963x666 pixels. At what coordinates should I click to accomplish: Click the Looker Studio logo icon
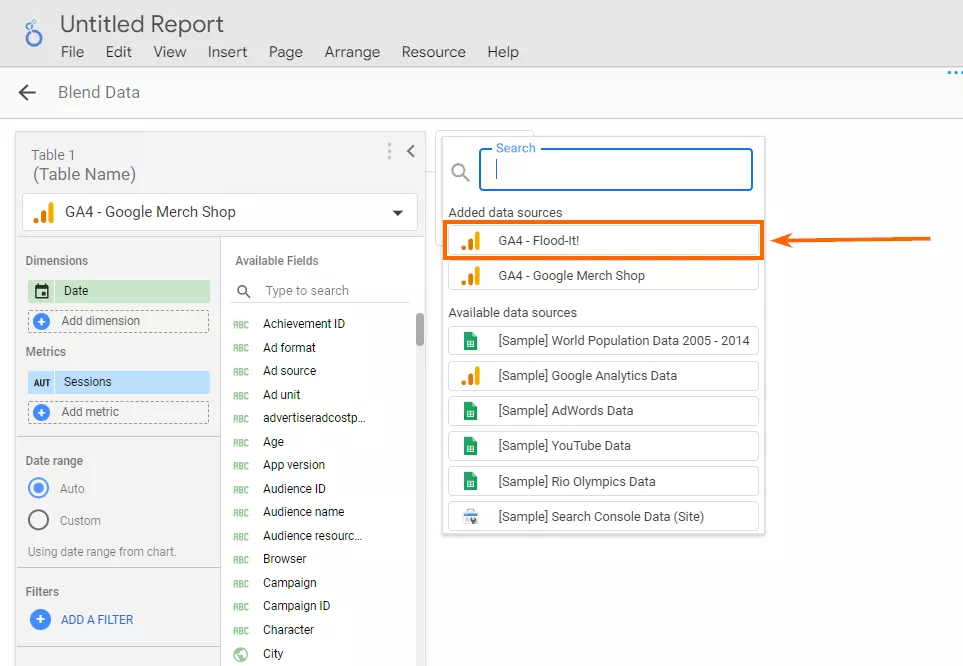pos(33,33)
